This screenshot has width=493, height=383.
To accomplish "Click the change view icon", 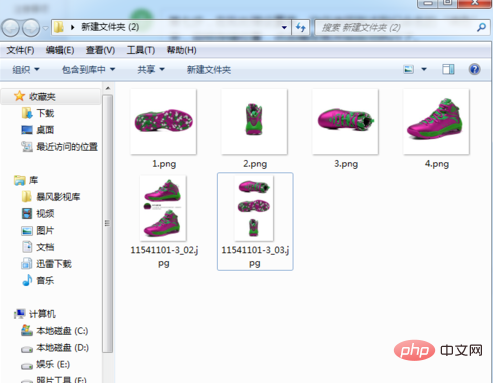I will click(x=408, y=69).
